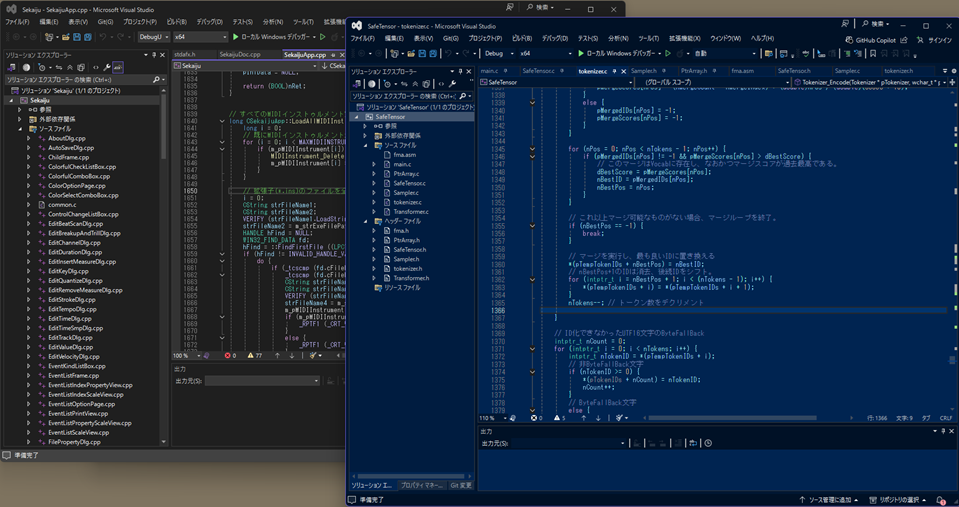Open the Help menu in SafeTensor window
Image resolution: width=959 pixels, height=507 pixels.
(762, 38)
